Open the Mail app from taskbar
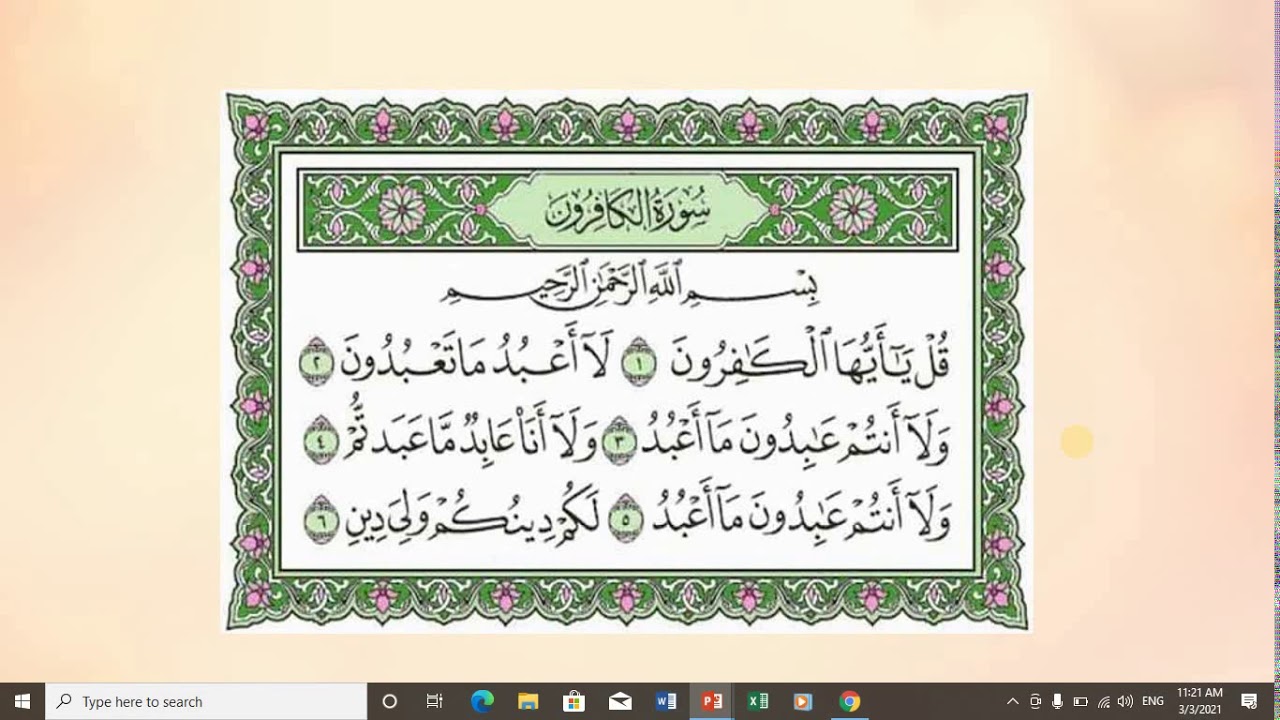This screenshot has height=720, width=1280. pos(620,701)
